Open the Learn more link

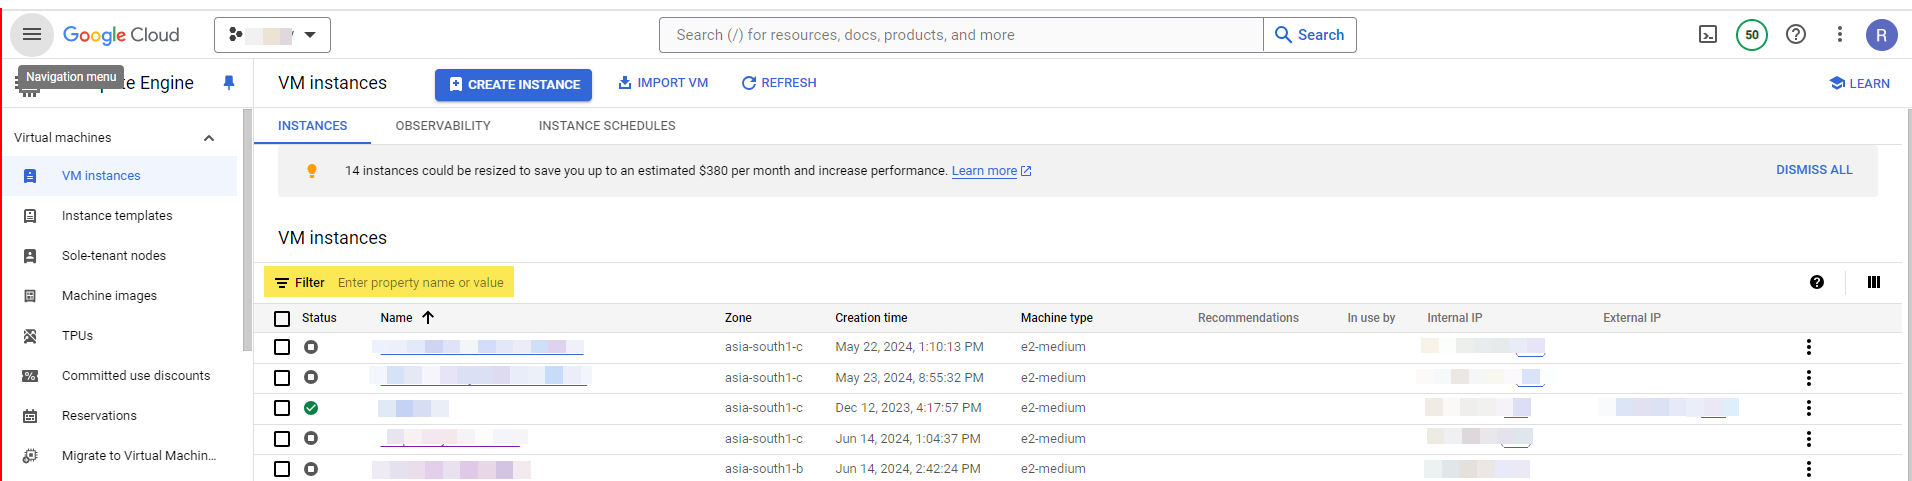pos(991,171)
